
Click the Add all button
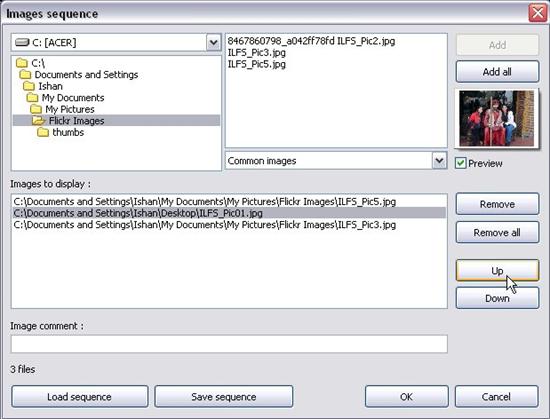(497, 72)
